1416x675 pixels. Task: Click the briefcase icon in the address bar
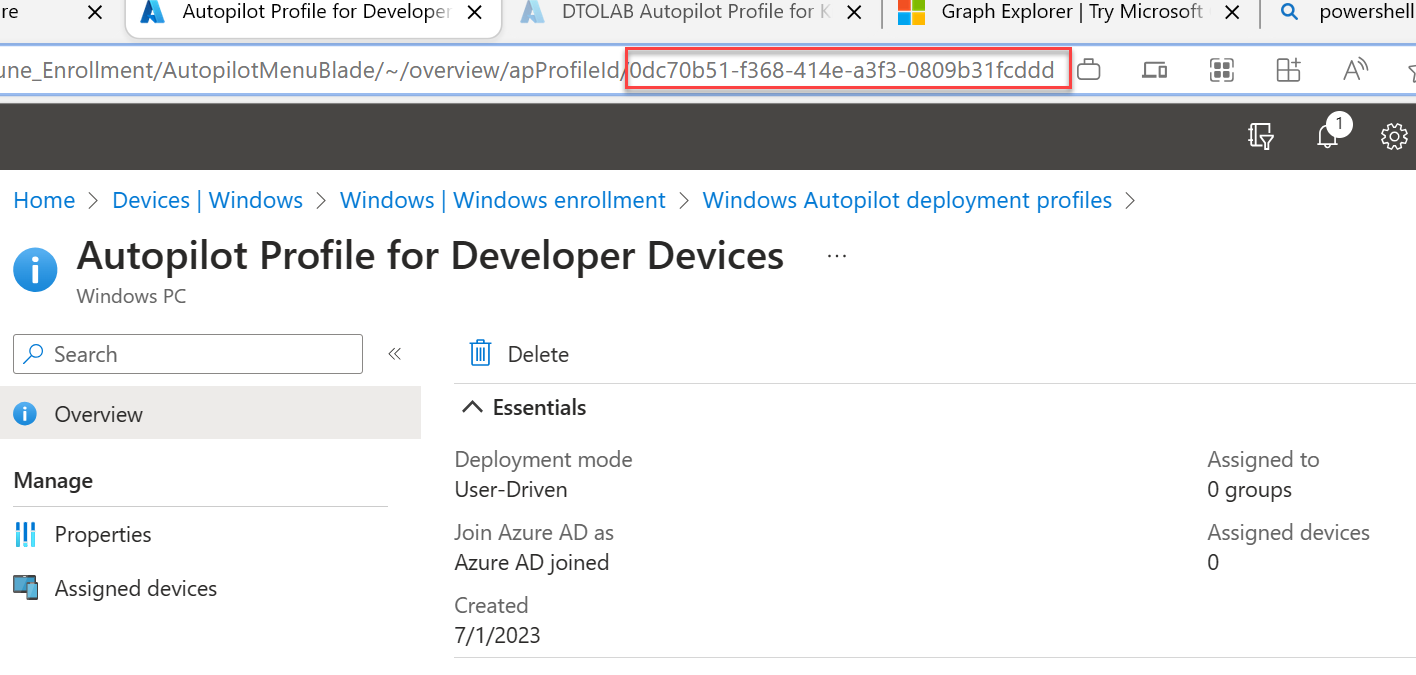click(1089, 70)
